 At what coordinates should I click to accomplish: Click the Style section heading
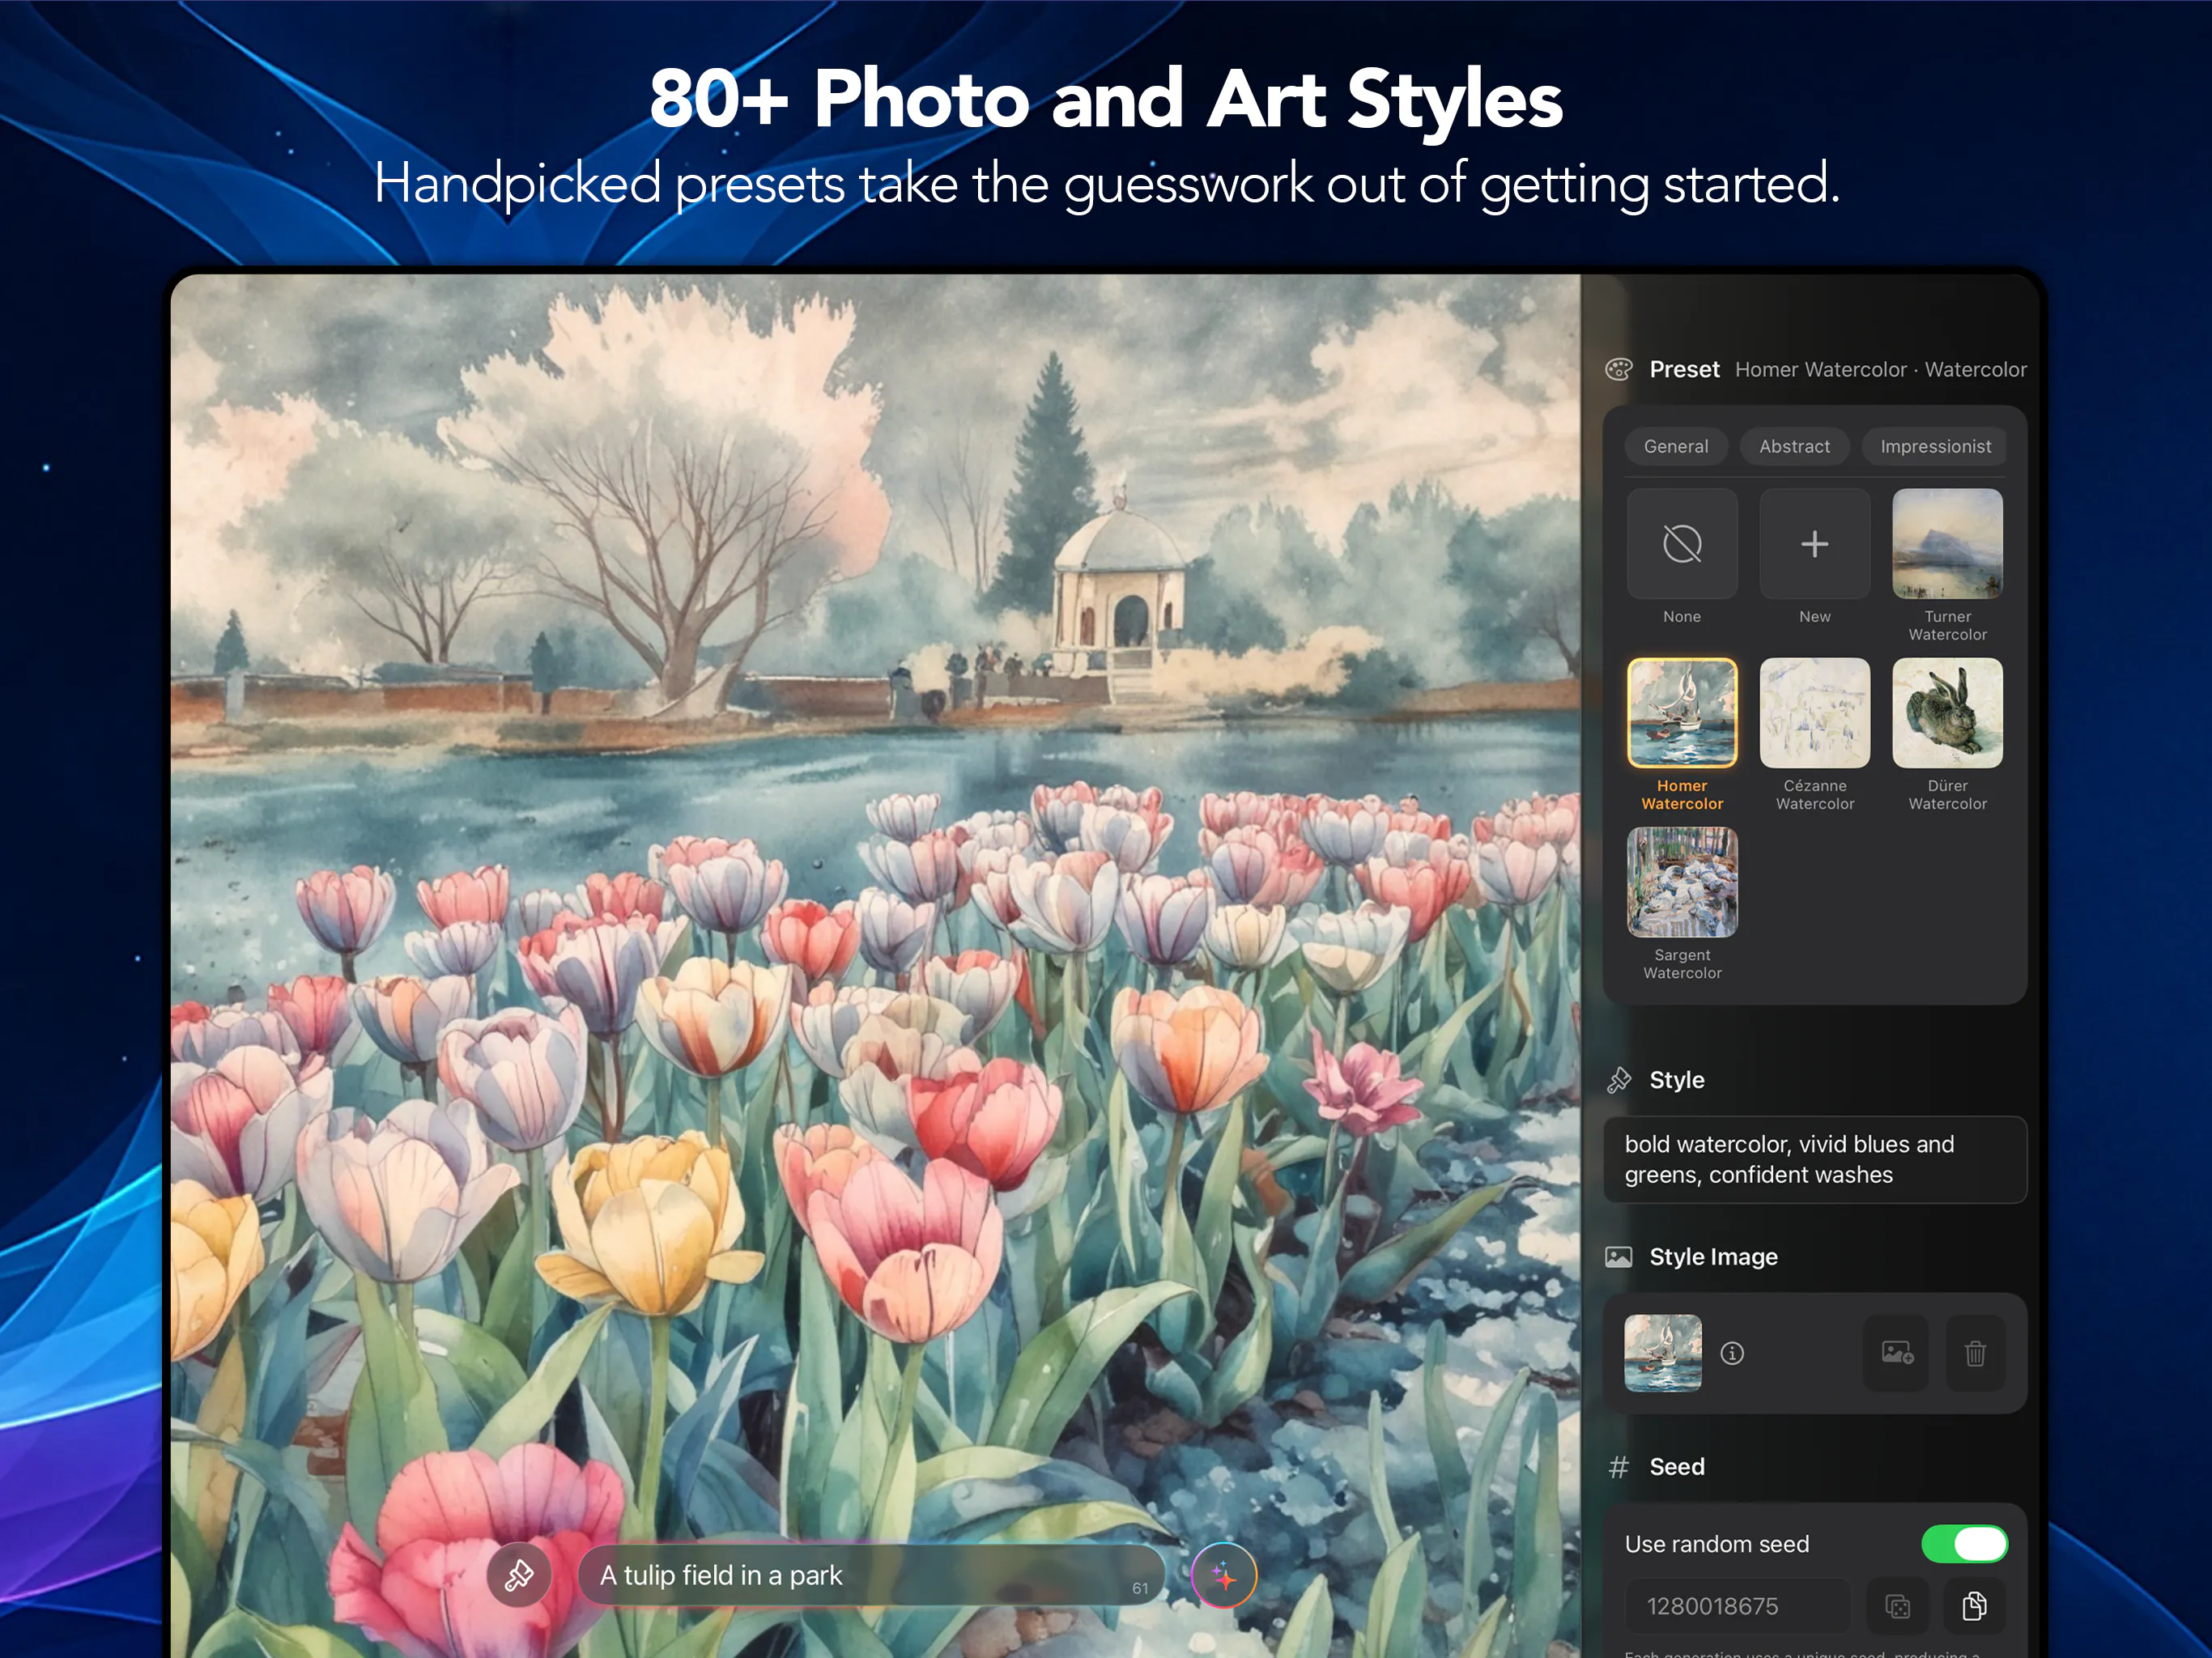1677,1080
